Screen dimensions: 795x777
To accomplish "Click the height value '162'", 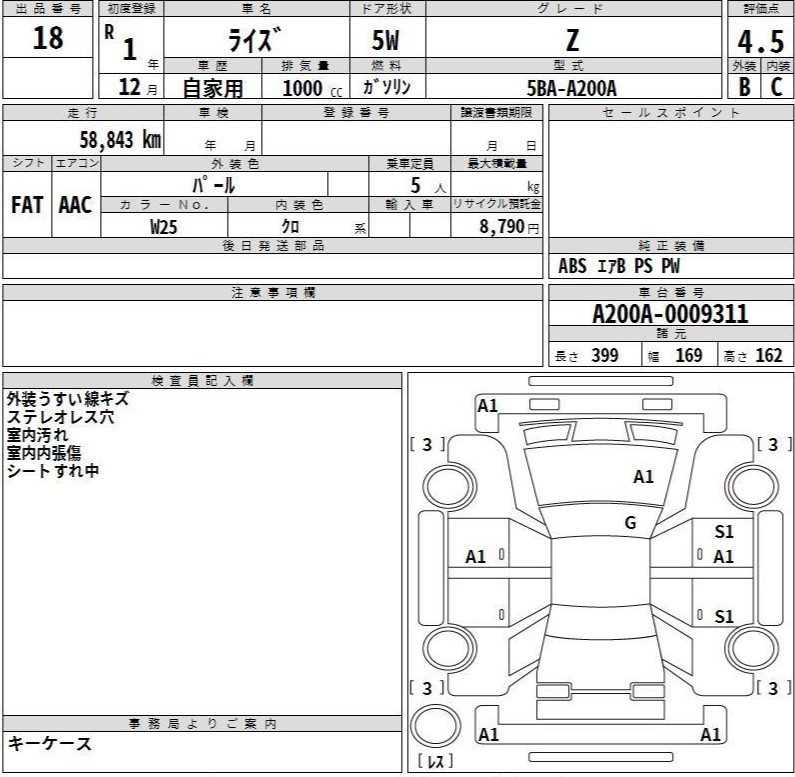I will [769, 355].
